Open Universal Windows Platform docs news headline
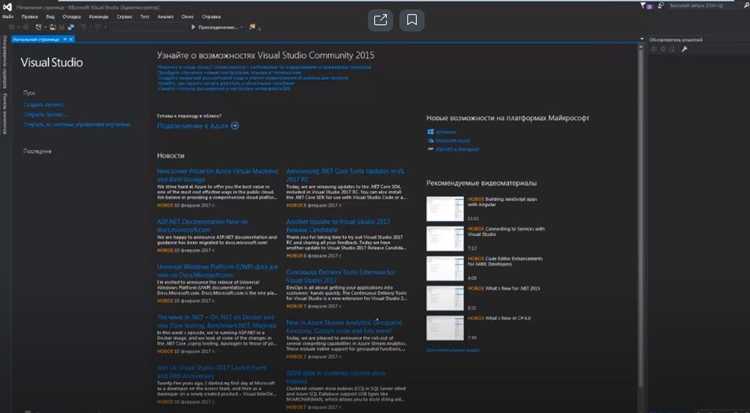The image size is (750, 413). tap(217, 270)
